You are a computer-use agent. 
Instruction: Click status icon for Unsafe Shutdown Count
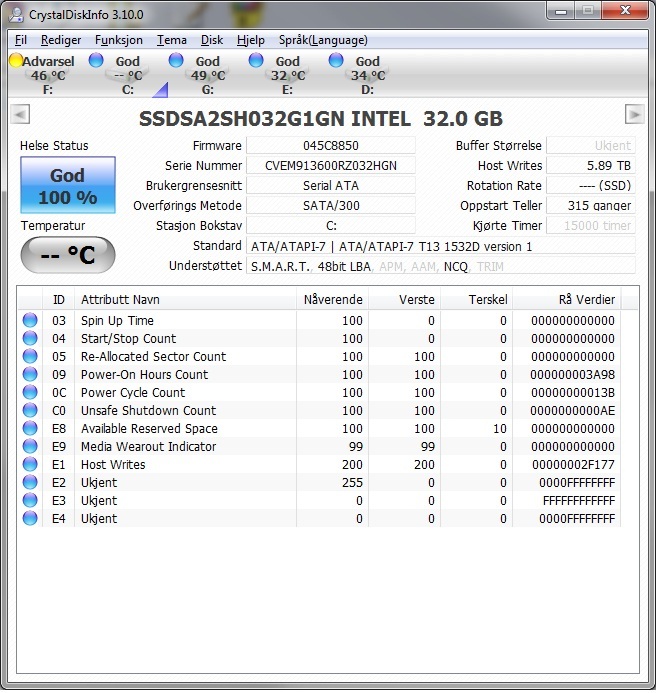30,410
